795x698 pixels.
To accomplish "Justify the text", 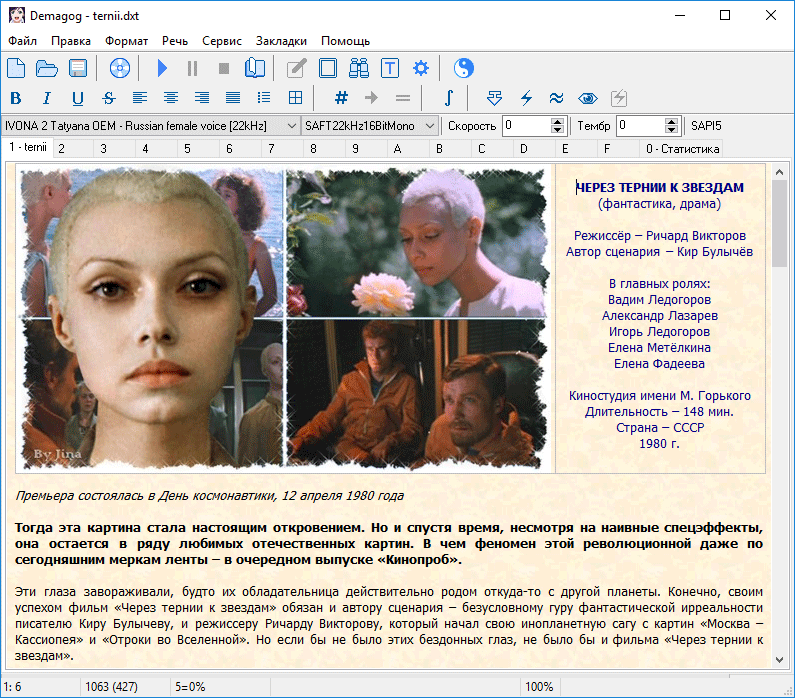I will (x=233, y=97).
